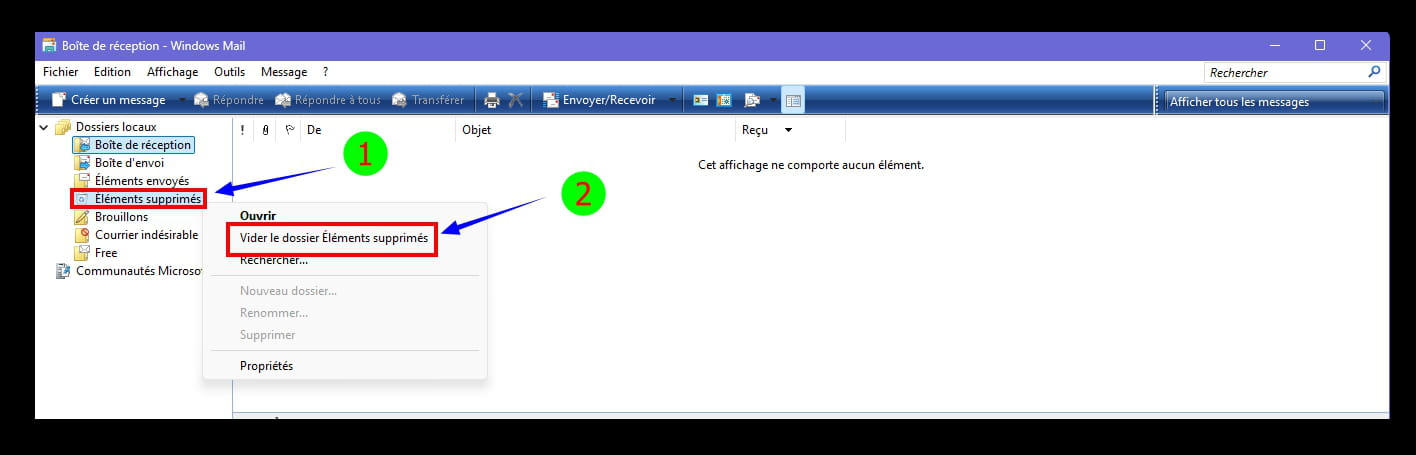
Task: Open the dropdown arrow beside the find icon
Action: tap(772, 100)
